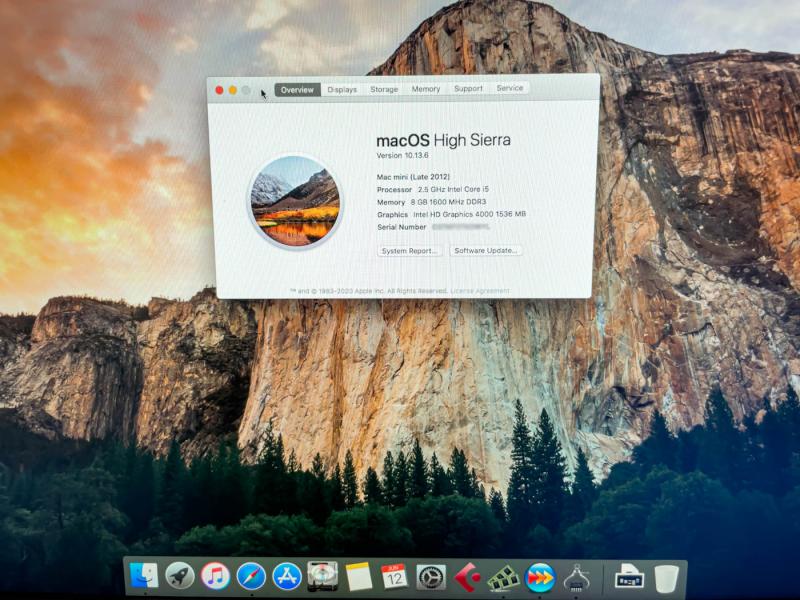Open the disc-shaped app icon in Dock
This screenshot has height=600, width=800.
[x=322, y=577]
